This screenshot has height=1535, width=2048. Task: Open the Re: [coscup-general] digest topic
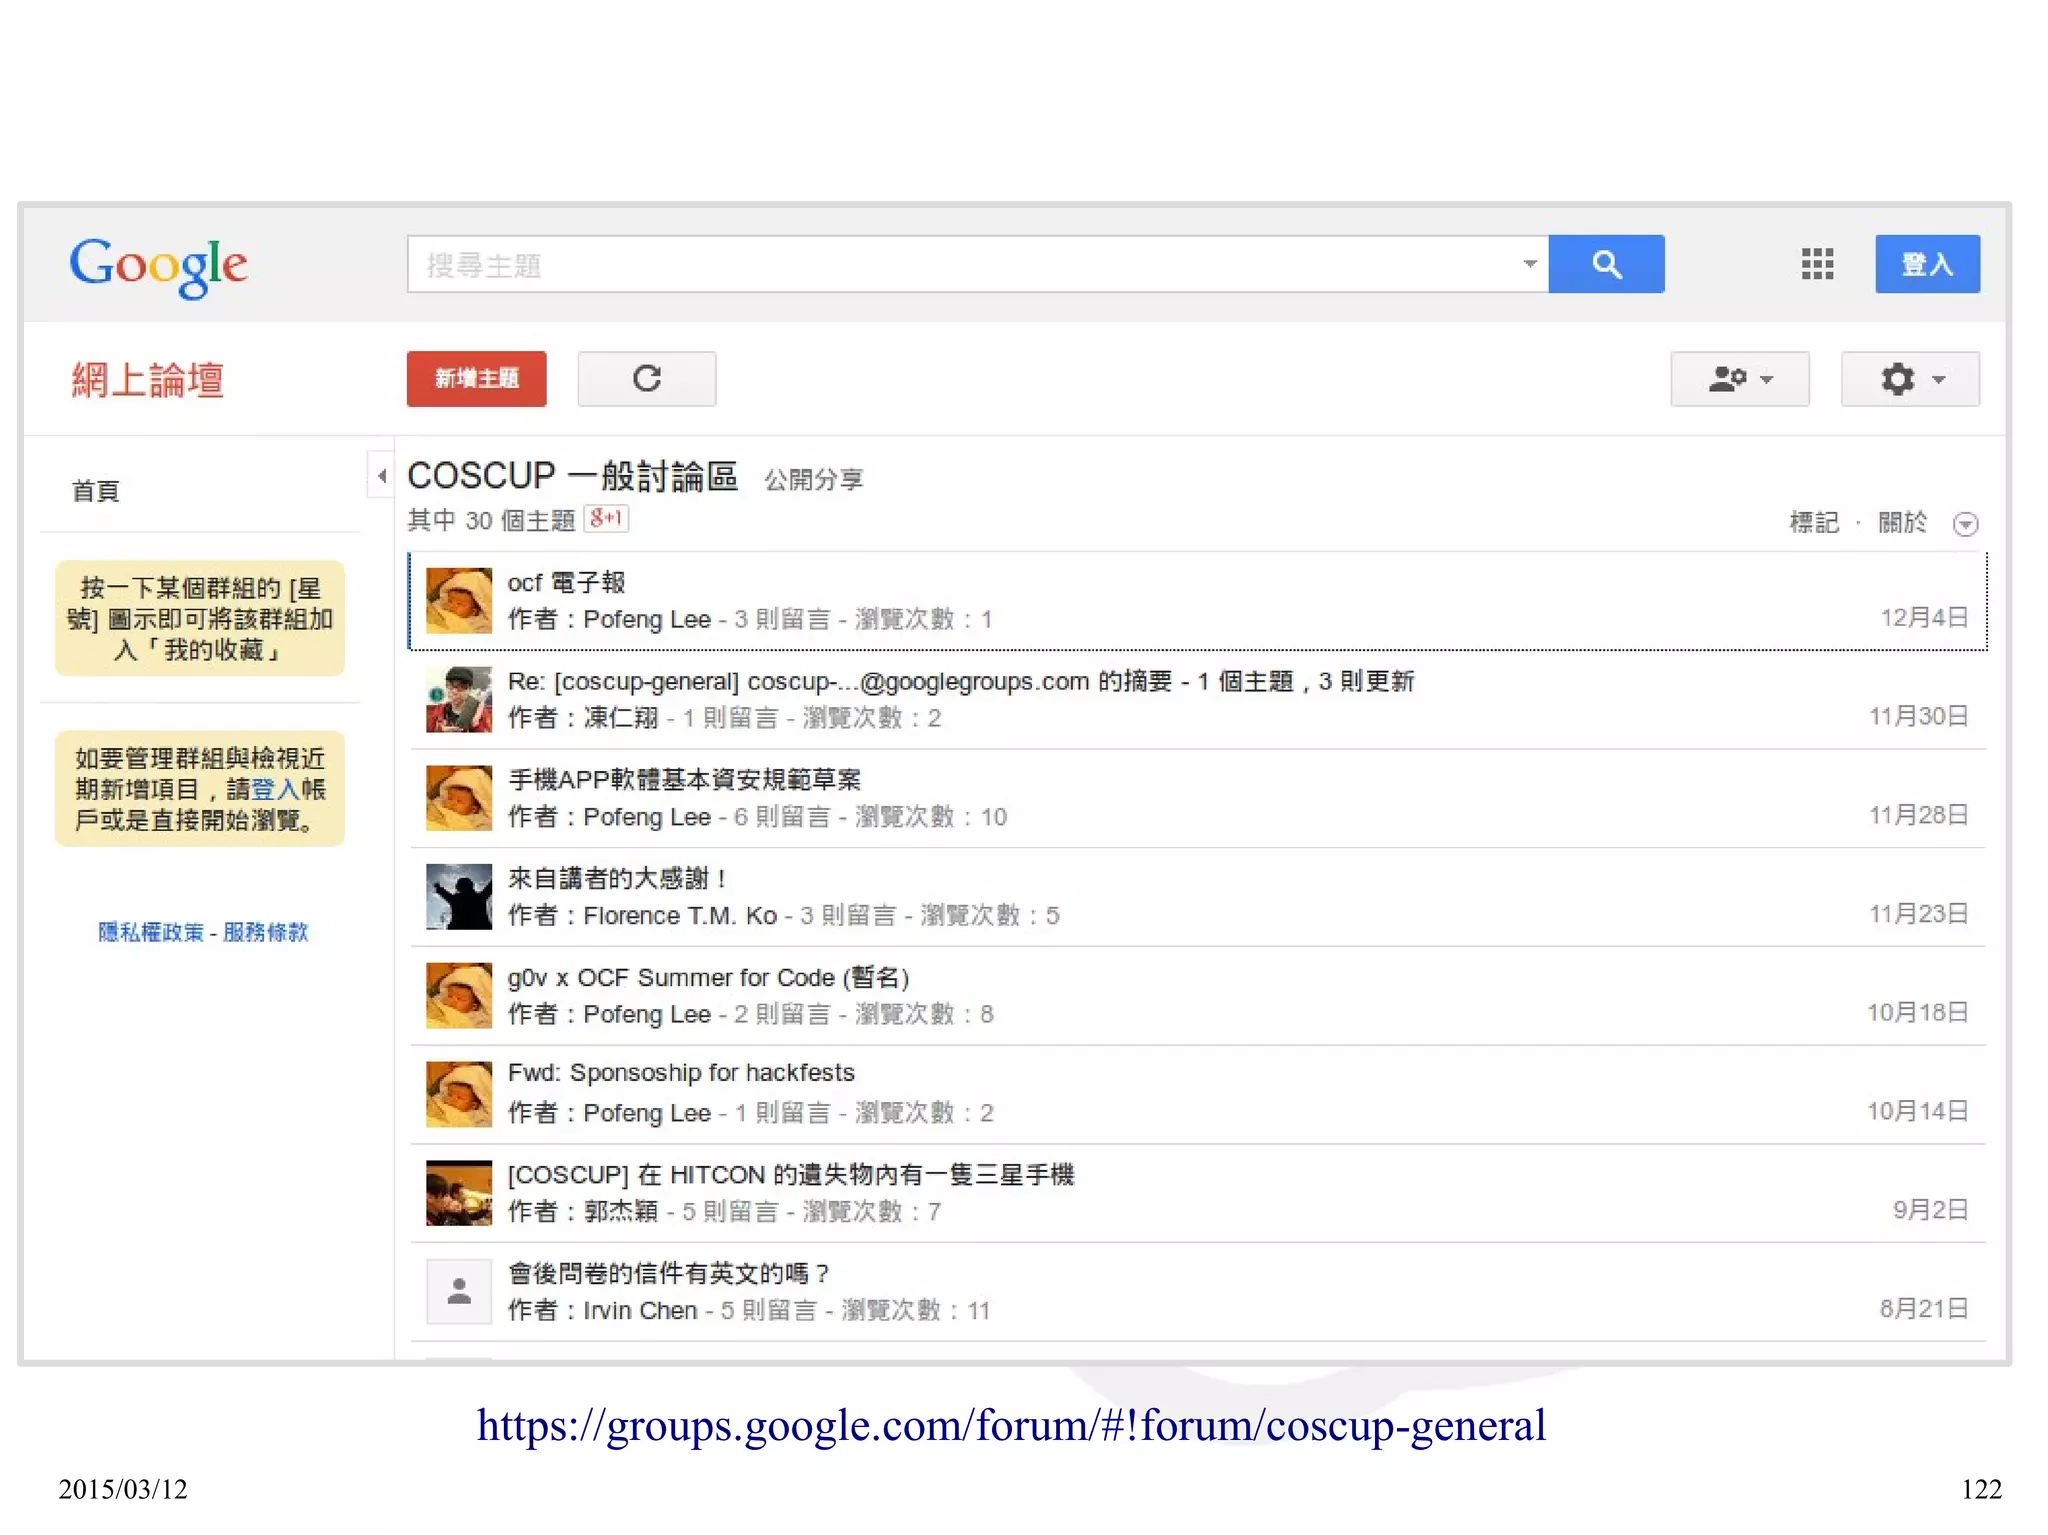click(x=960, y=681)
